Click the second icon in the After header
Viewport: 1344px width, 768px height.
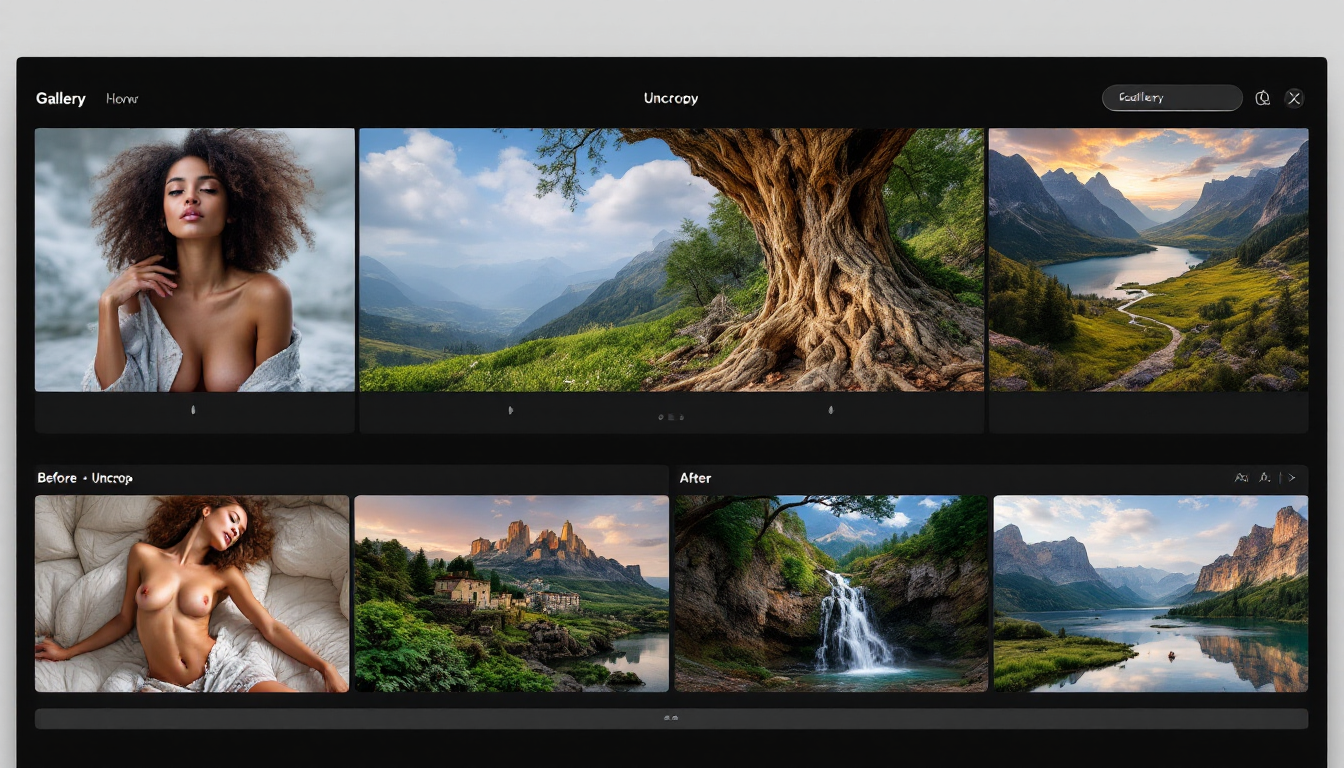tap(1265, 478)
